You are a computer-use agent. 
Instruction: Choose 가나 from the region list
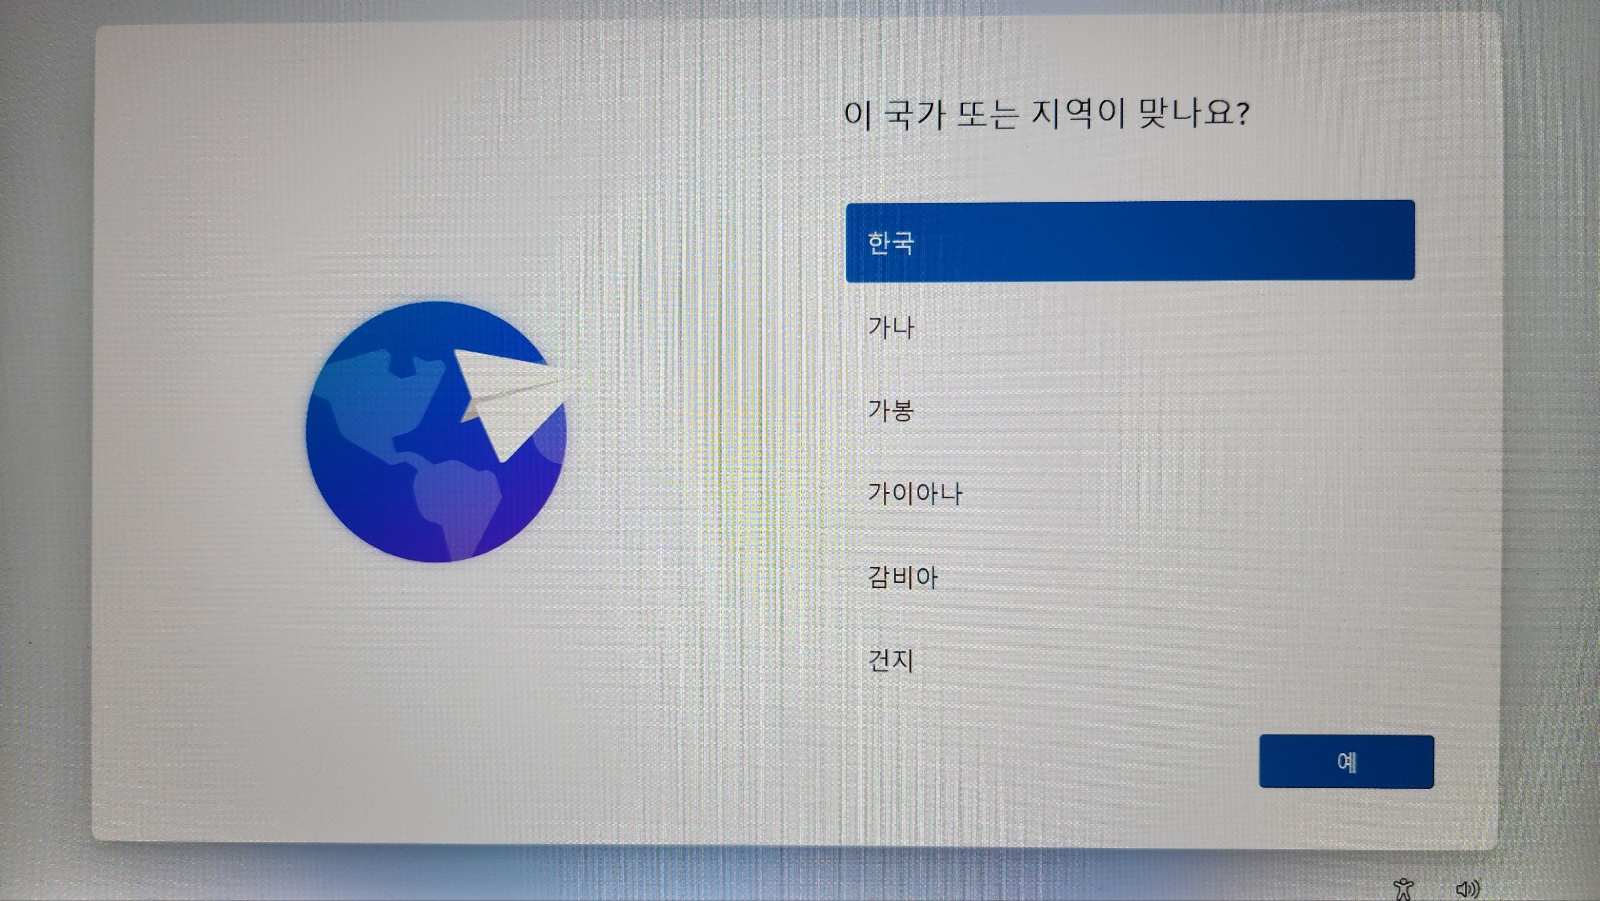(x=1130, y=326)
